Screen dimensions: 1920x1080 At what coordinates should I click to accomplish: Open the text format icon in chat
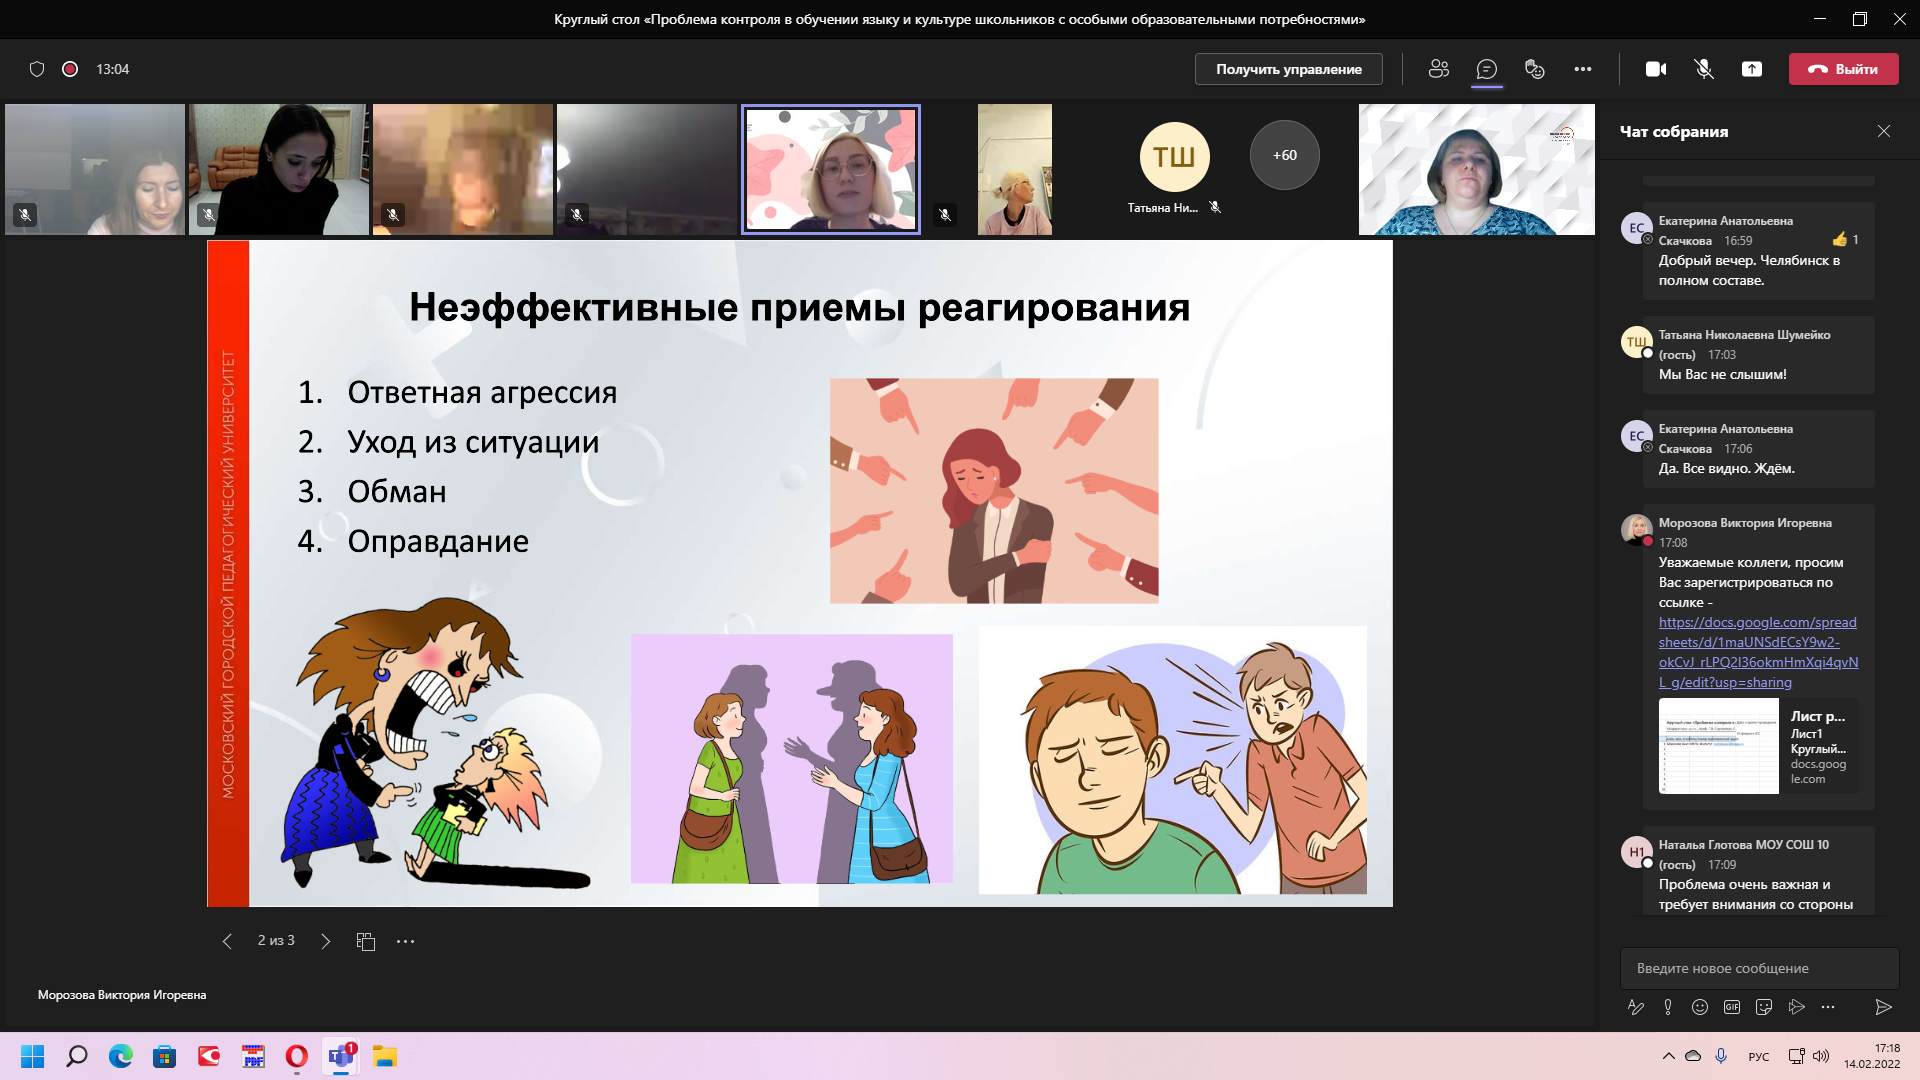coord(1636,1007)
